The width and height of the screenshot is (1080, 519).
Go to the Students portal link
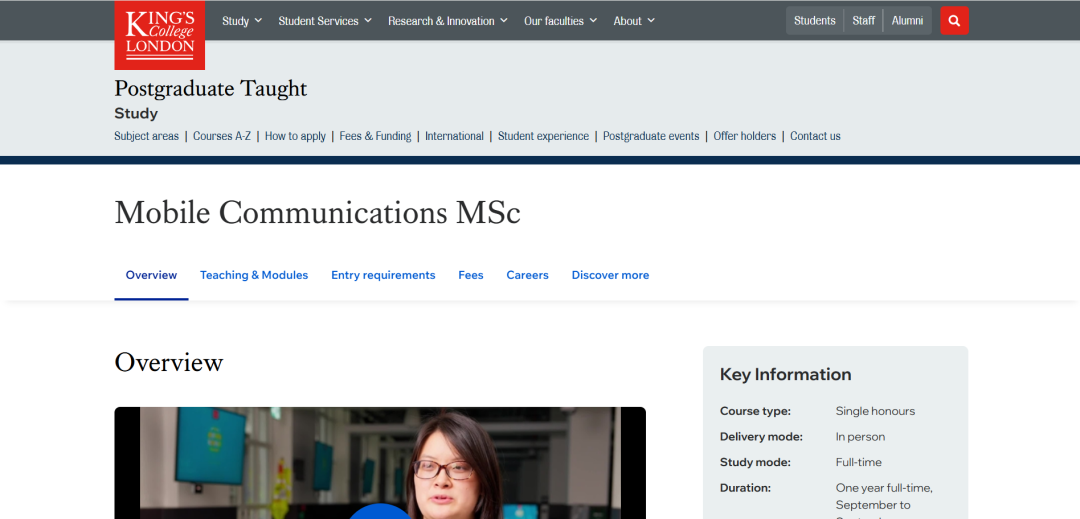coord(815,21)
